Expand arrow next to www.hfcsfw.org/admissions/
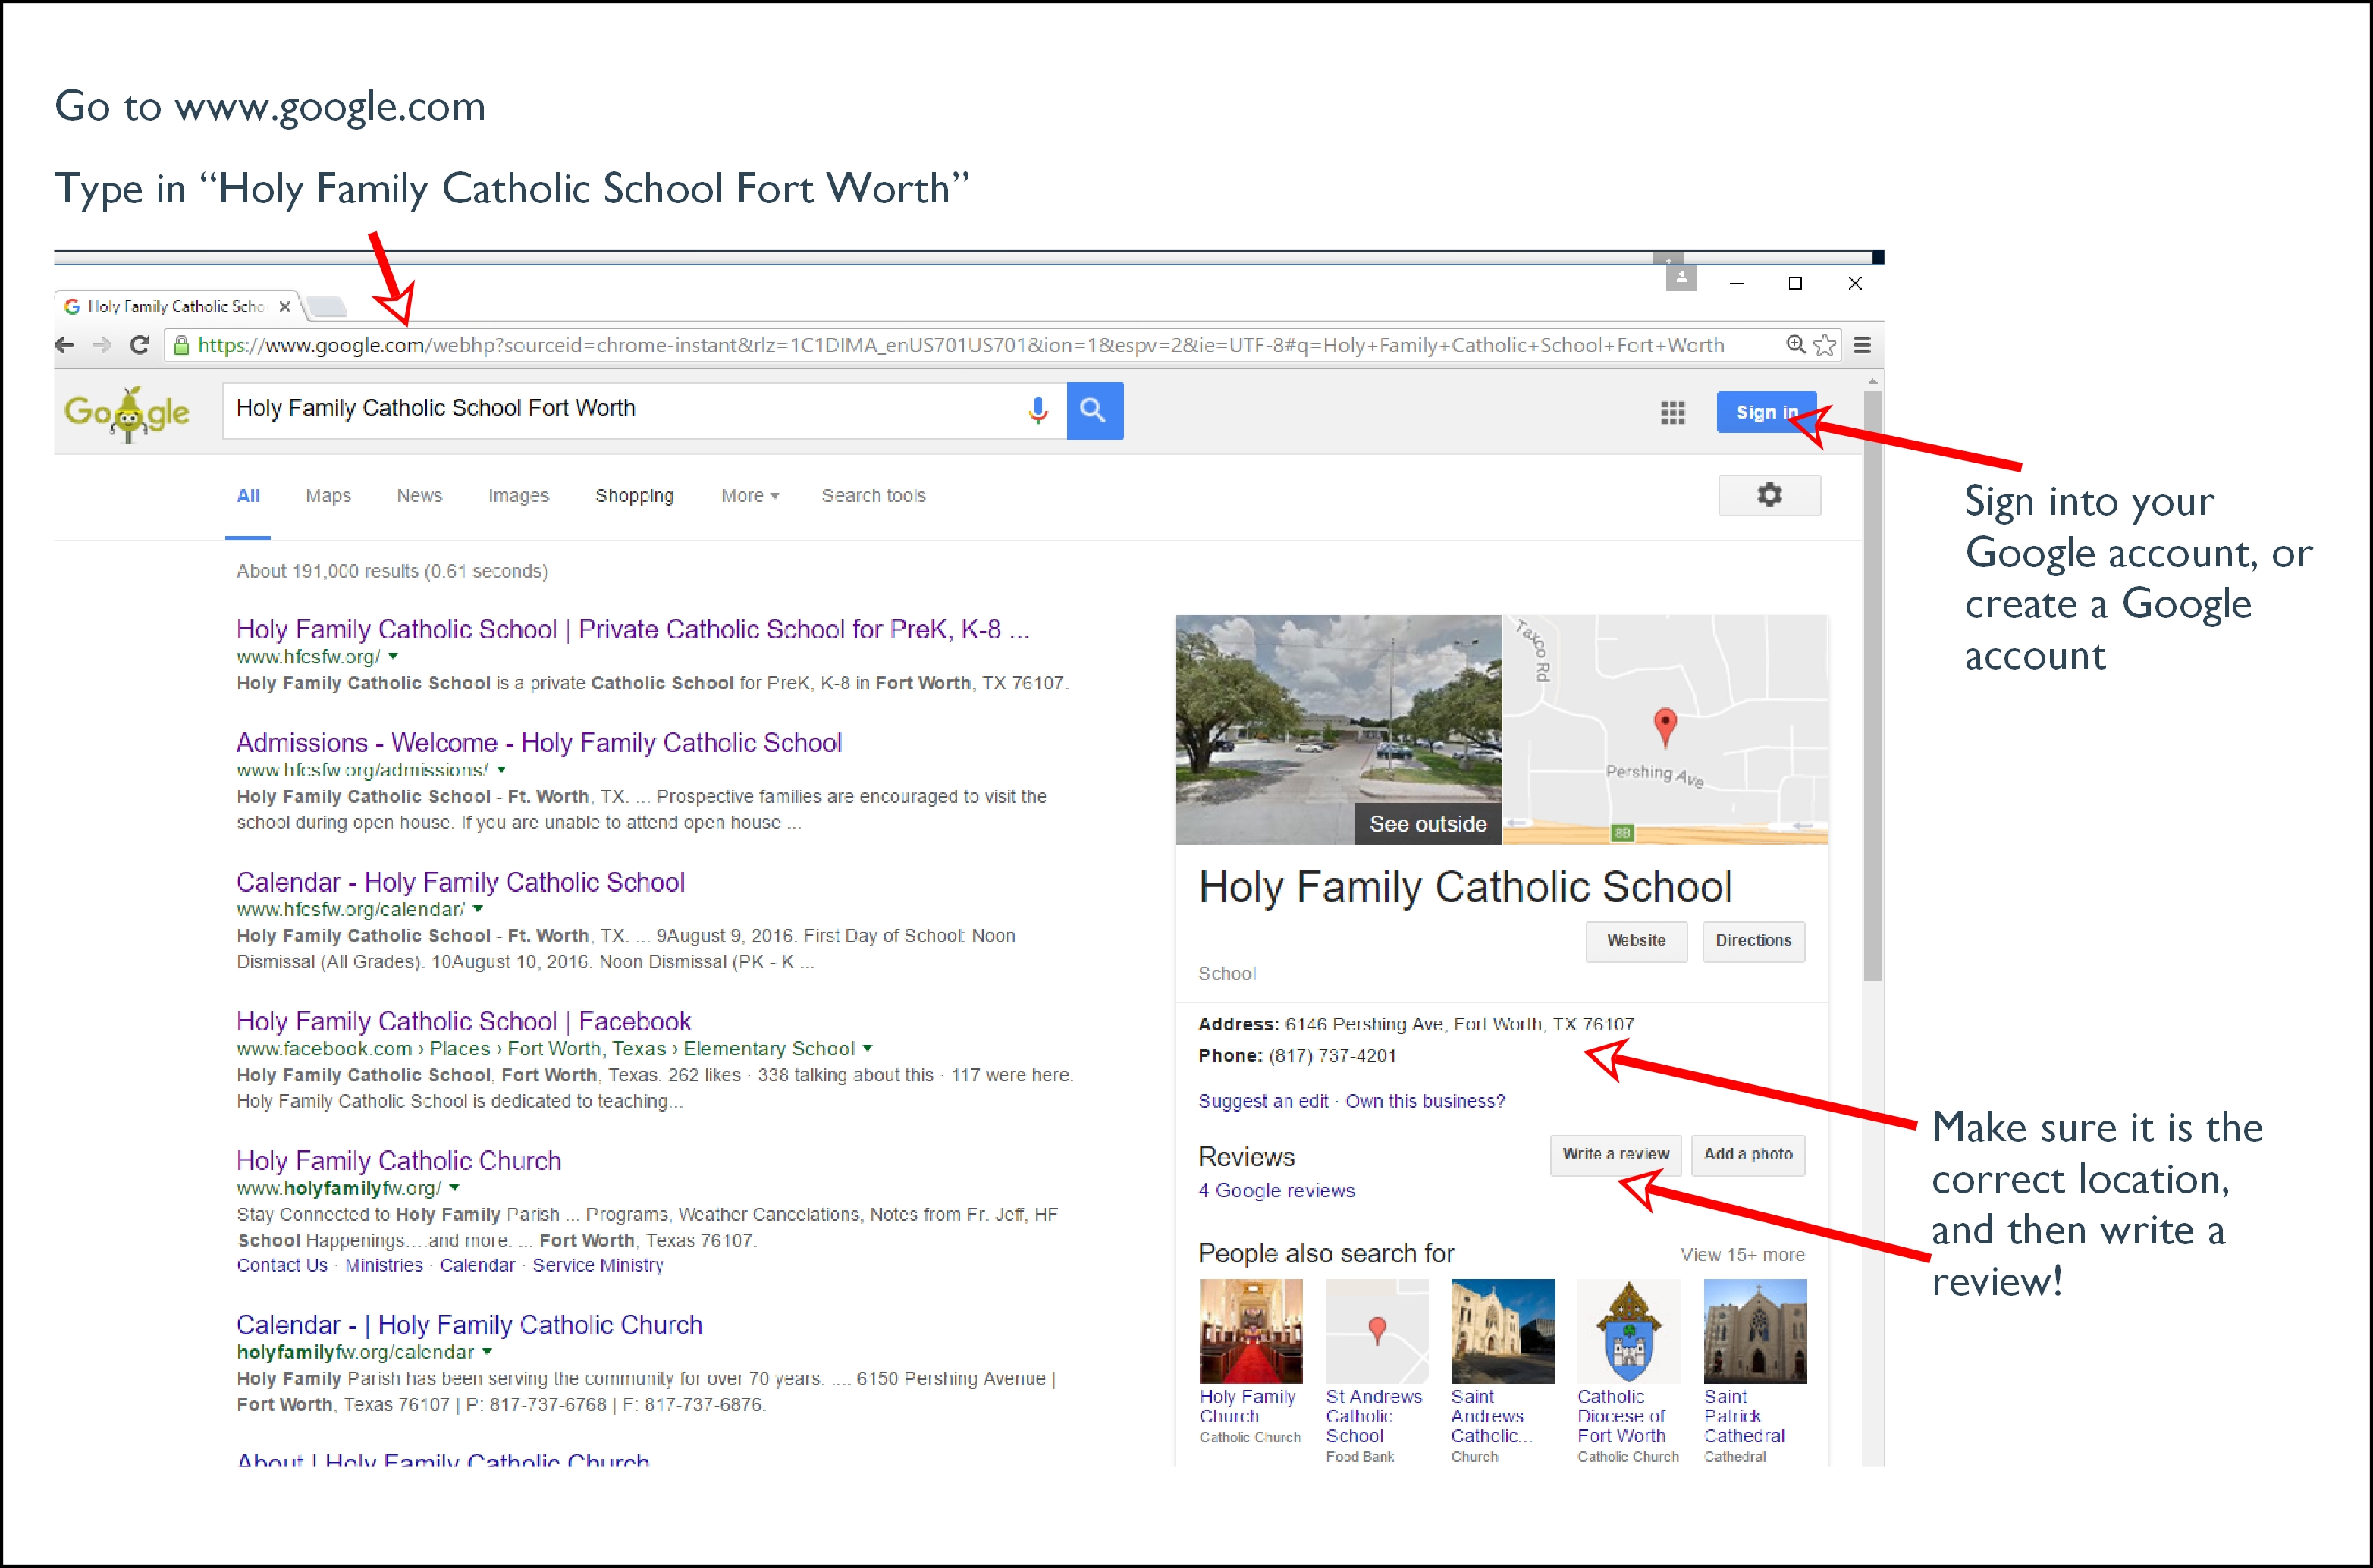Viewport: 2373px width, 1568px height. (501, 770)
